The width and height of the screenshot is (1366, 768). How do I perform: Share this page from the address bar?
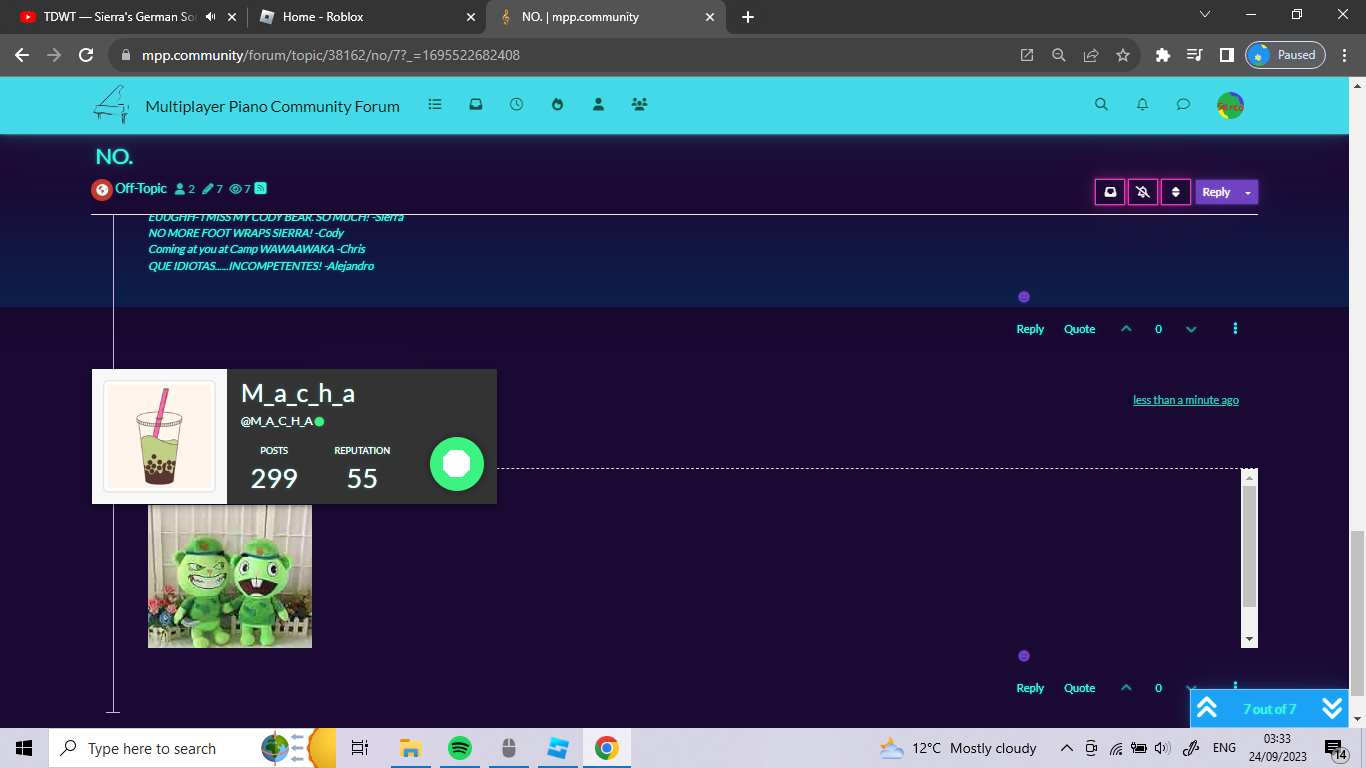[x=1091, y=55]
